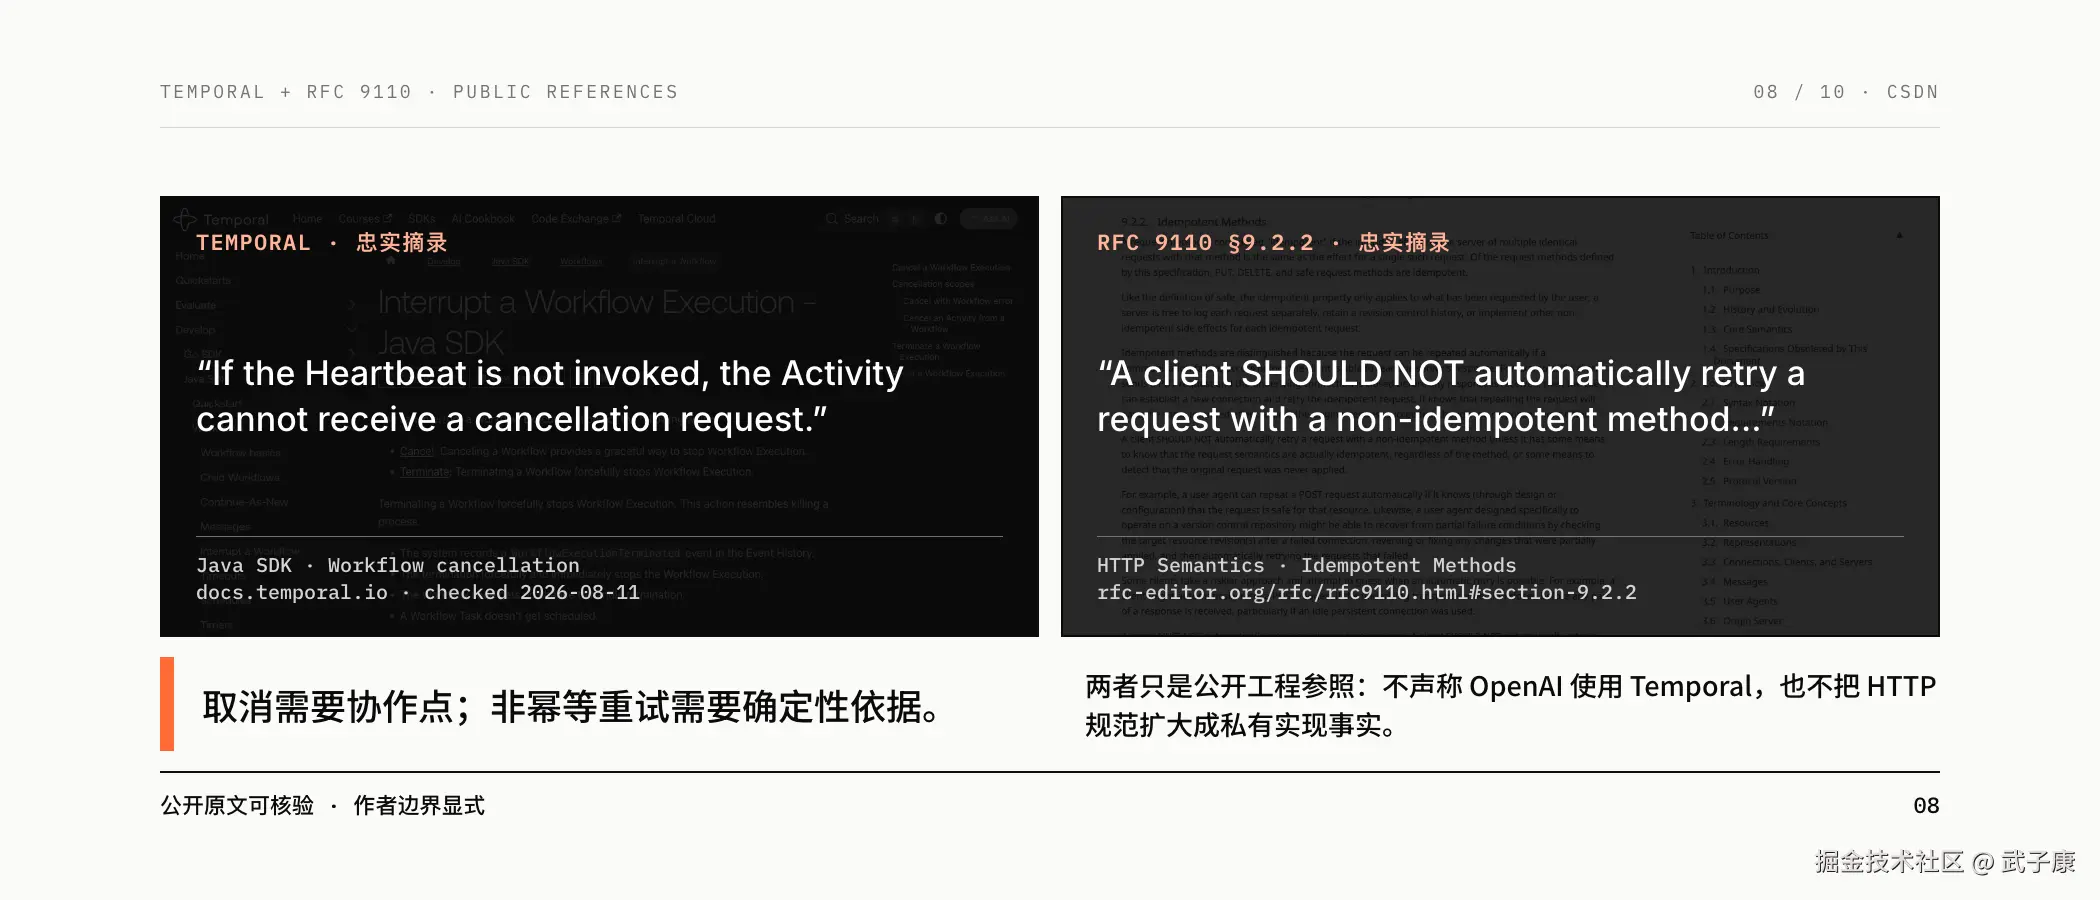This screenshot has height=900, width=2100.
Task: Open Code Exchange in the Temporal navigation
Action: point(576,218)
